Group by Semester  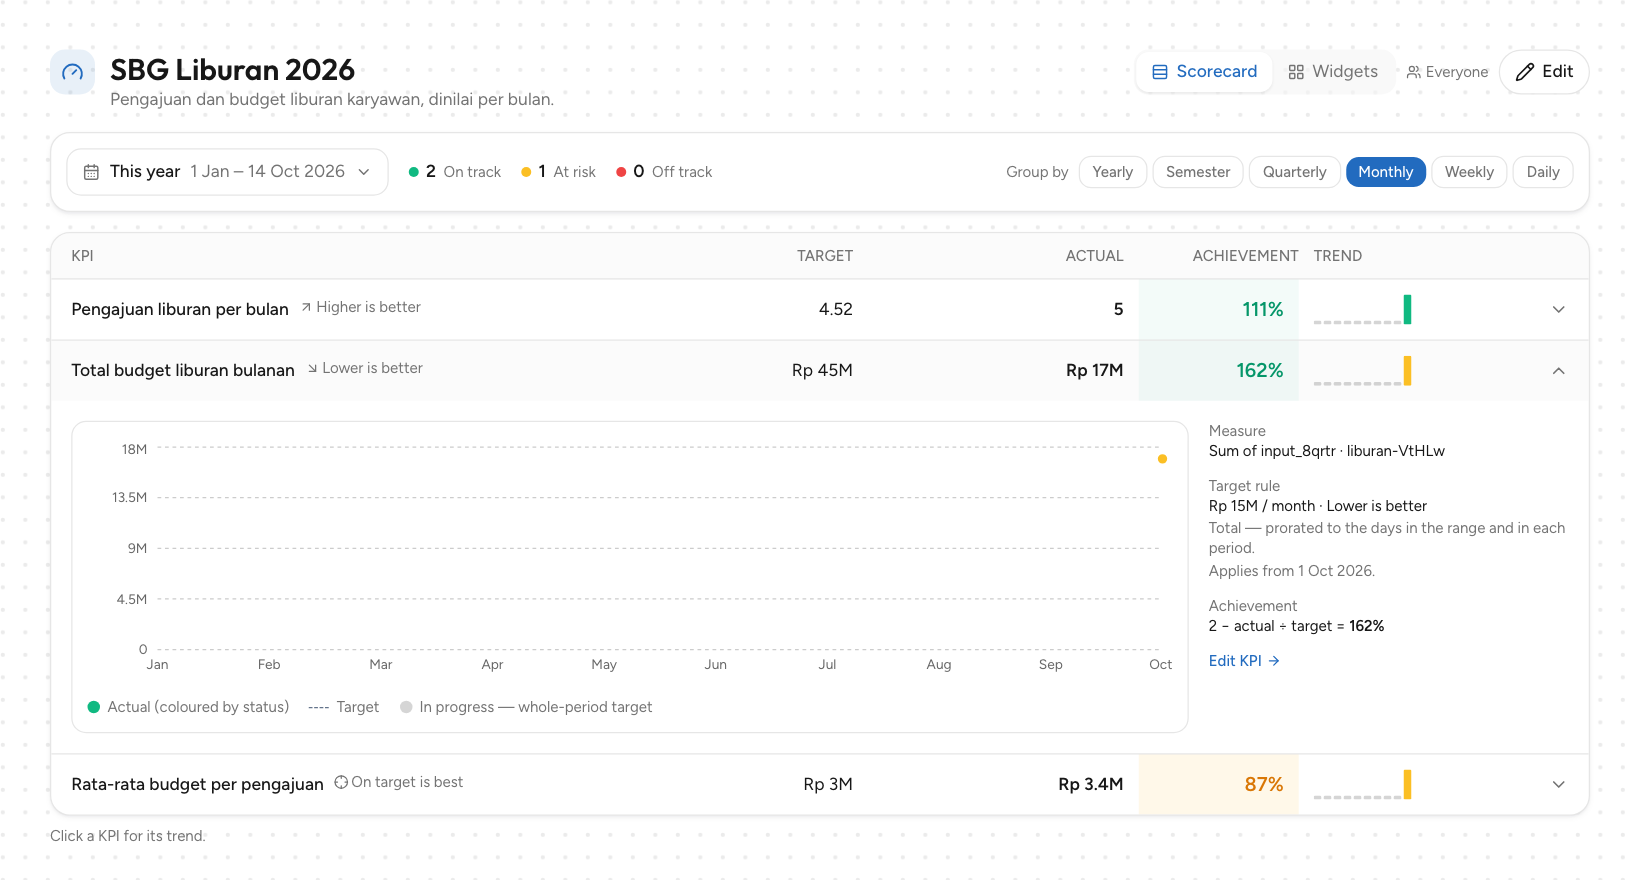(x=1198, y=172)
